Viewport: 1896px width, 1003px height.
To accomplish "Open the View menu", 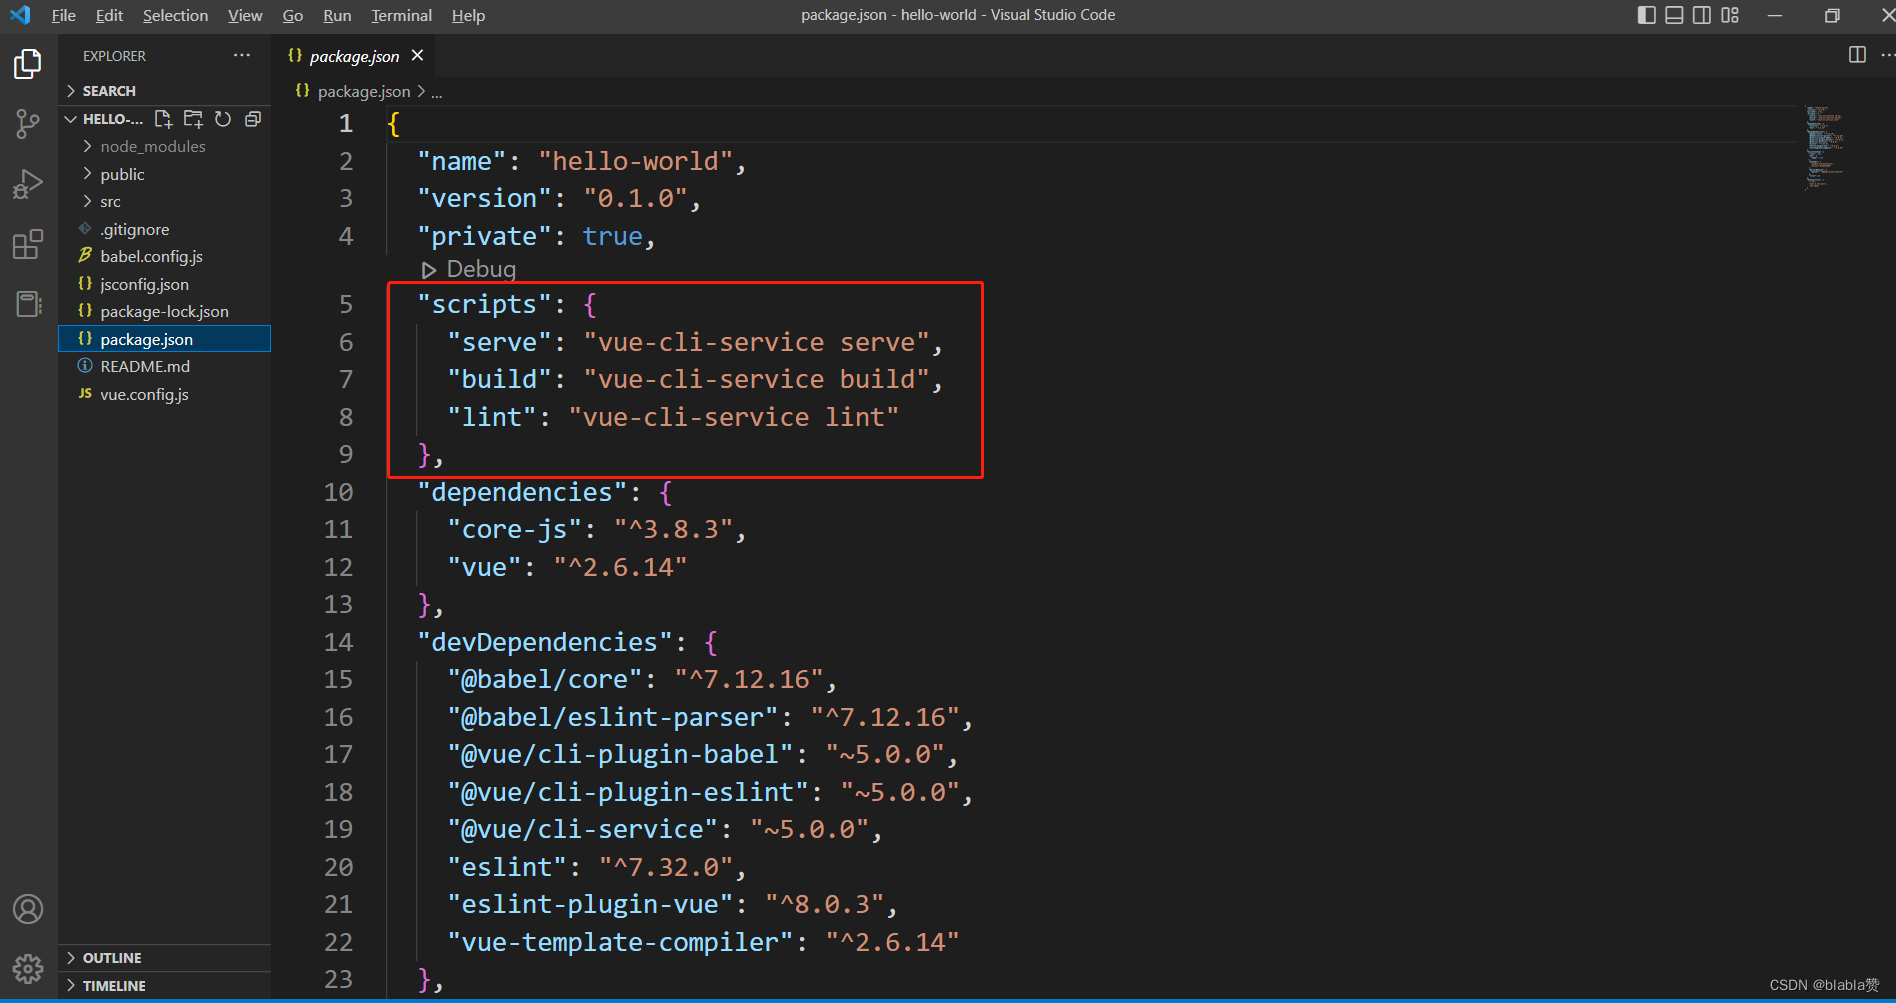I will [x=245, y=15].
